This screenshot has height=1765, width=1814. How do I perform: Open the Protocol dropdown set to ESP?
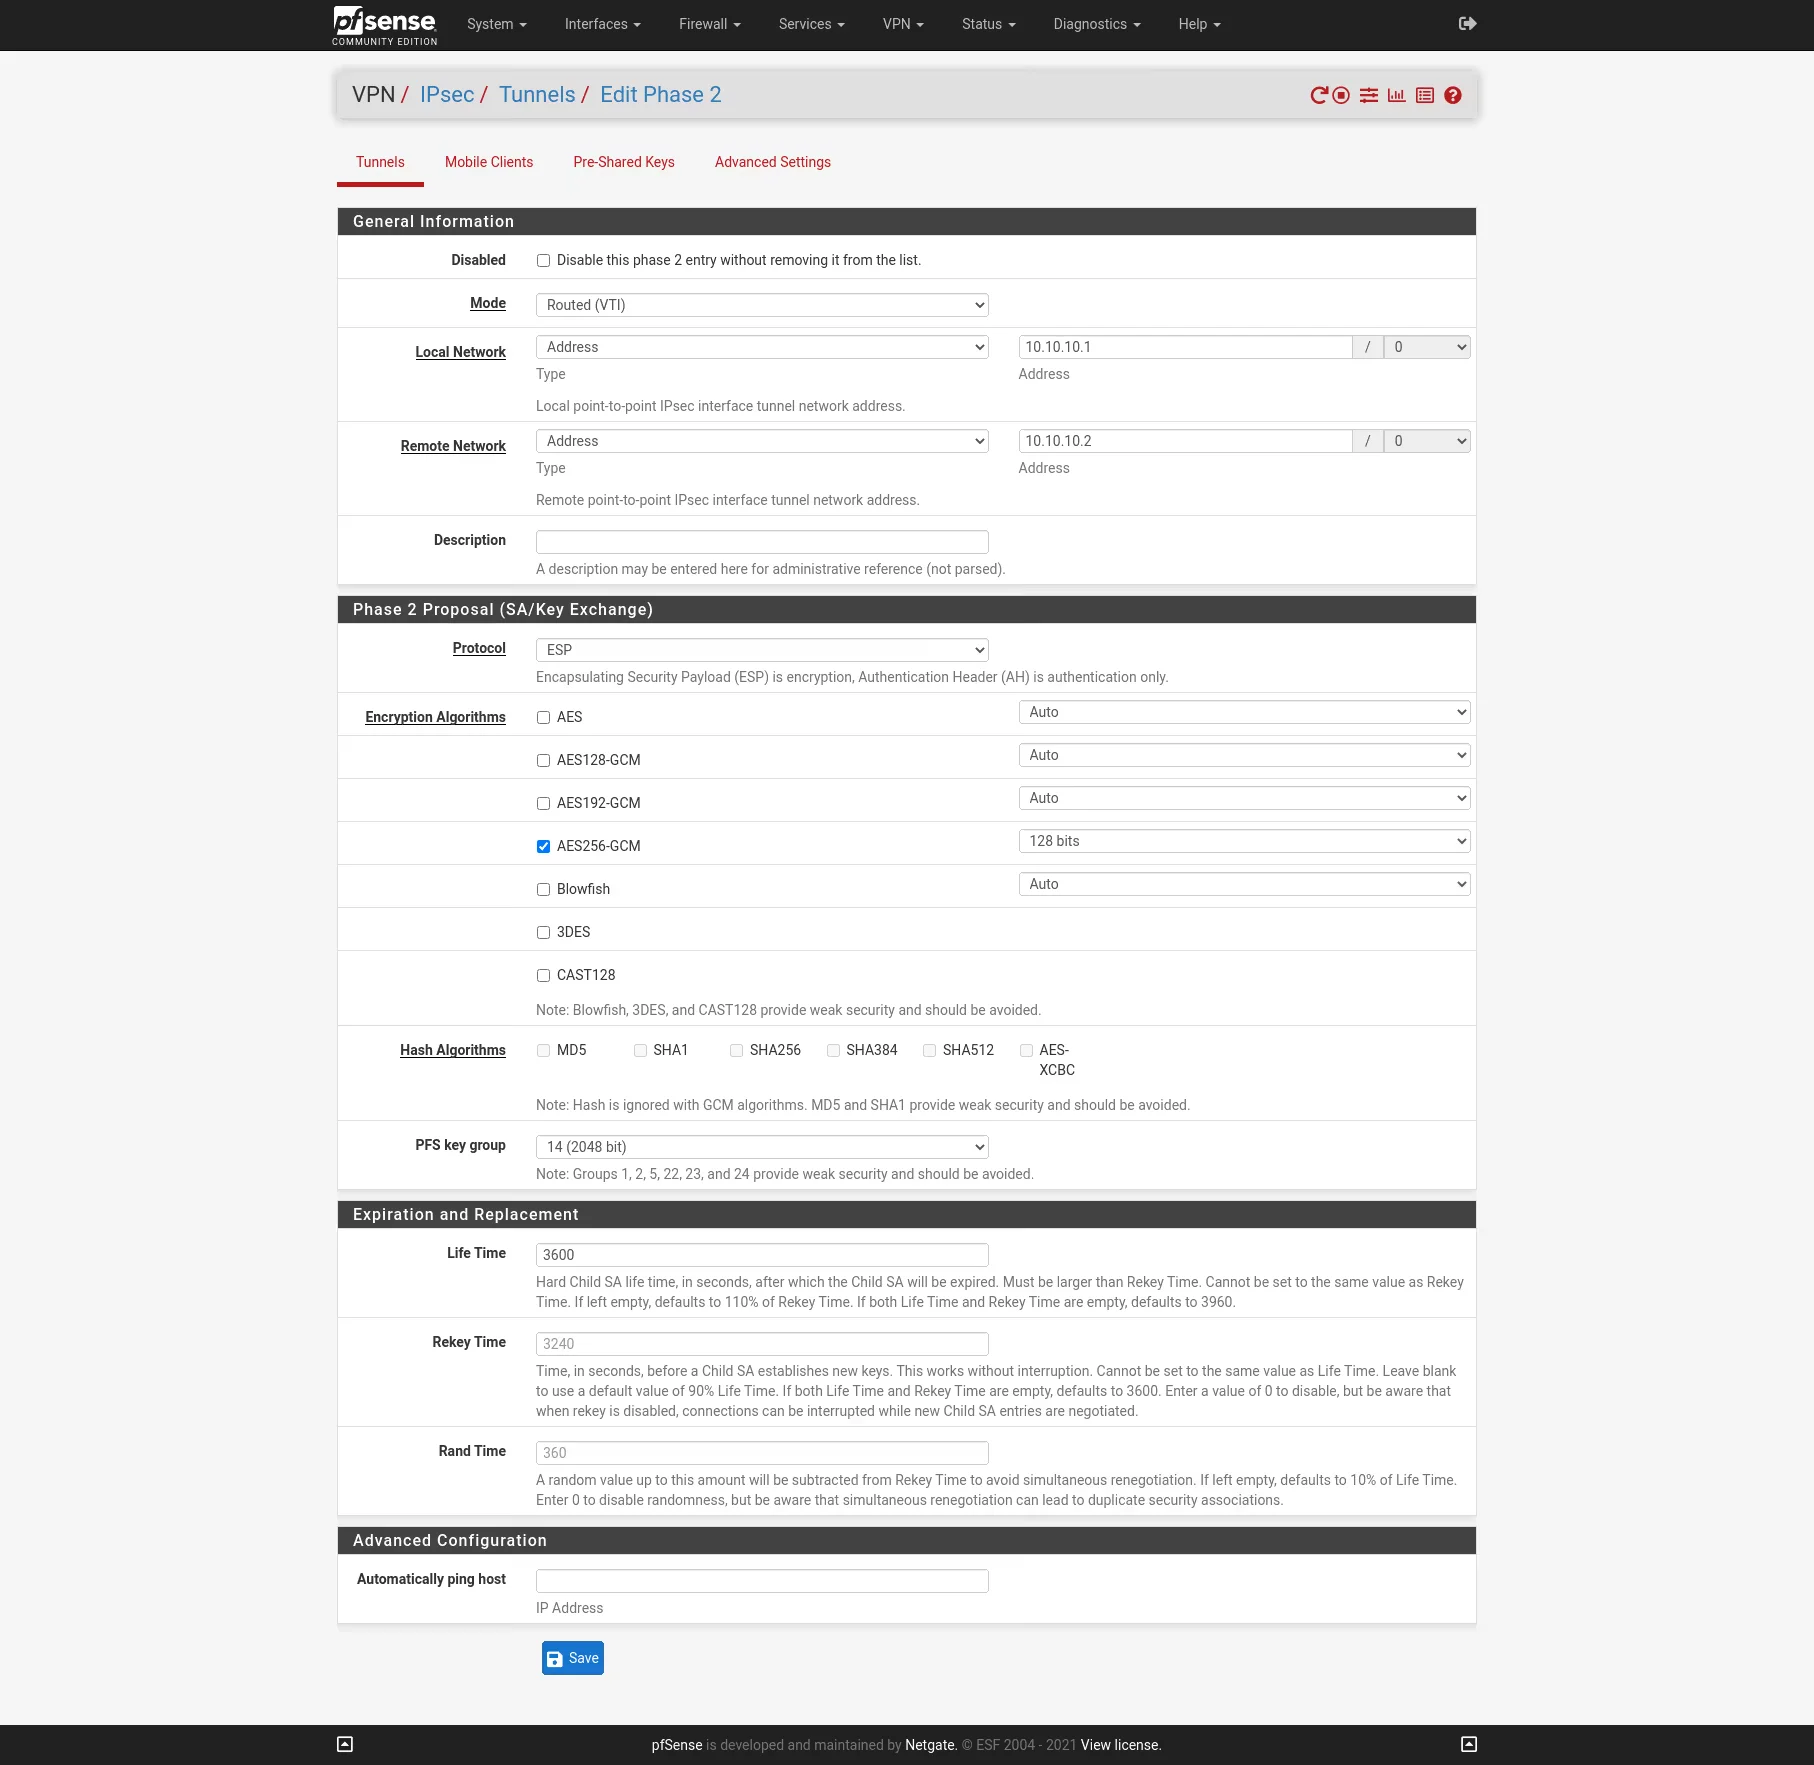tap(762, 650)
